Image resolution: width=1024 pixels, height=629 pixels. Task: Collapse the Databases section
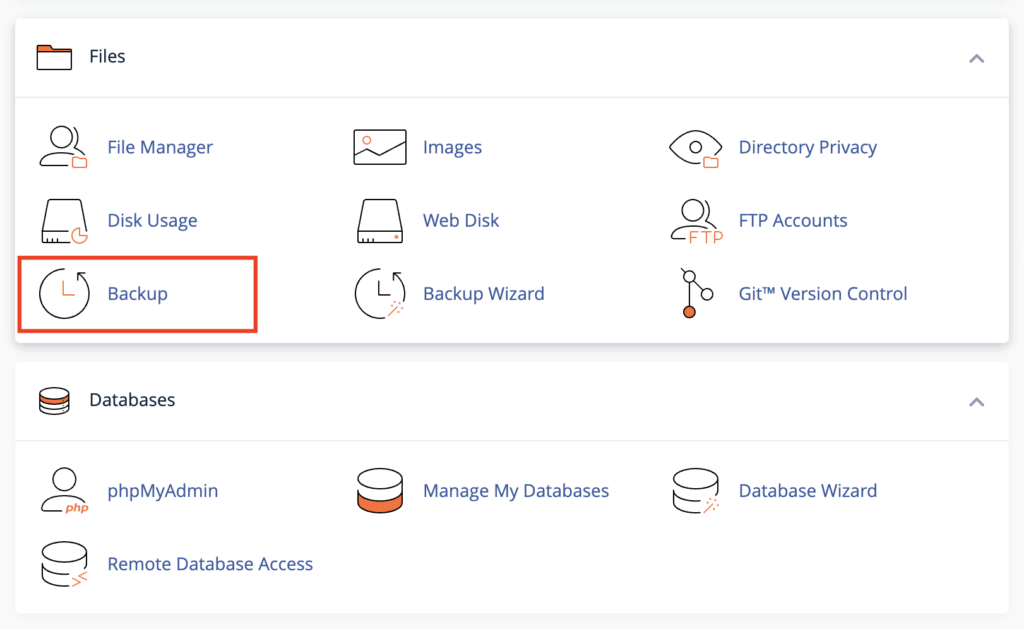pos(977,402)
